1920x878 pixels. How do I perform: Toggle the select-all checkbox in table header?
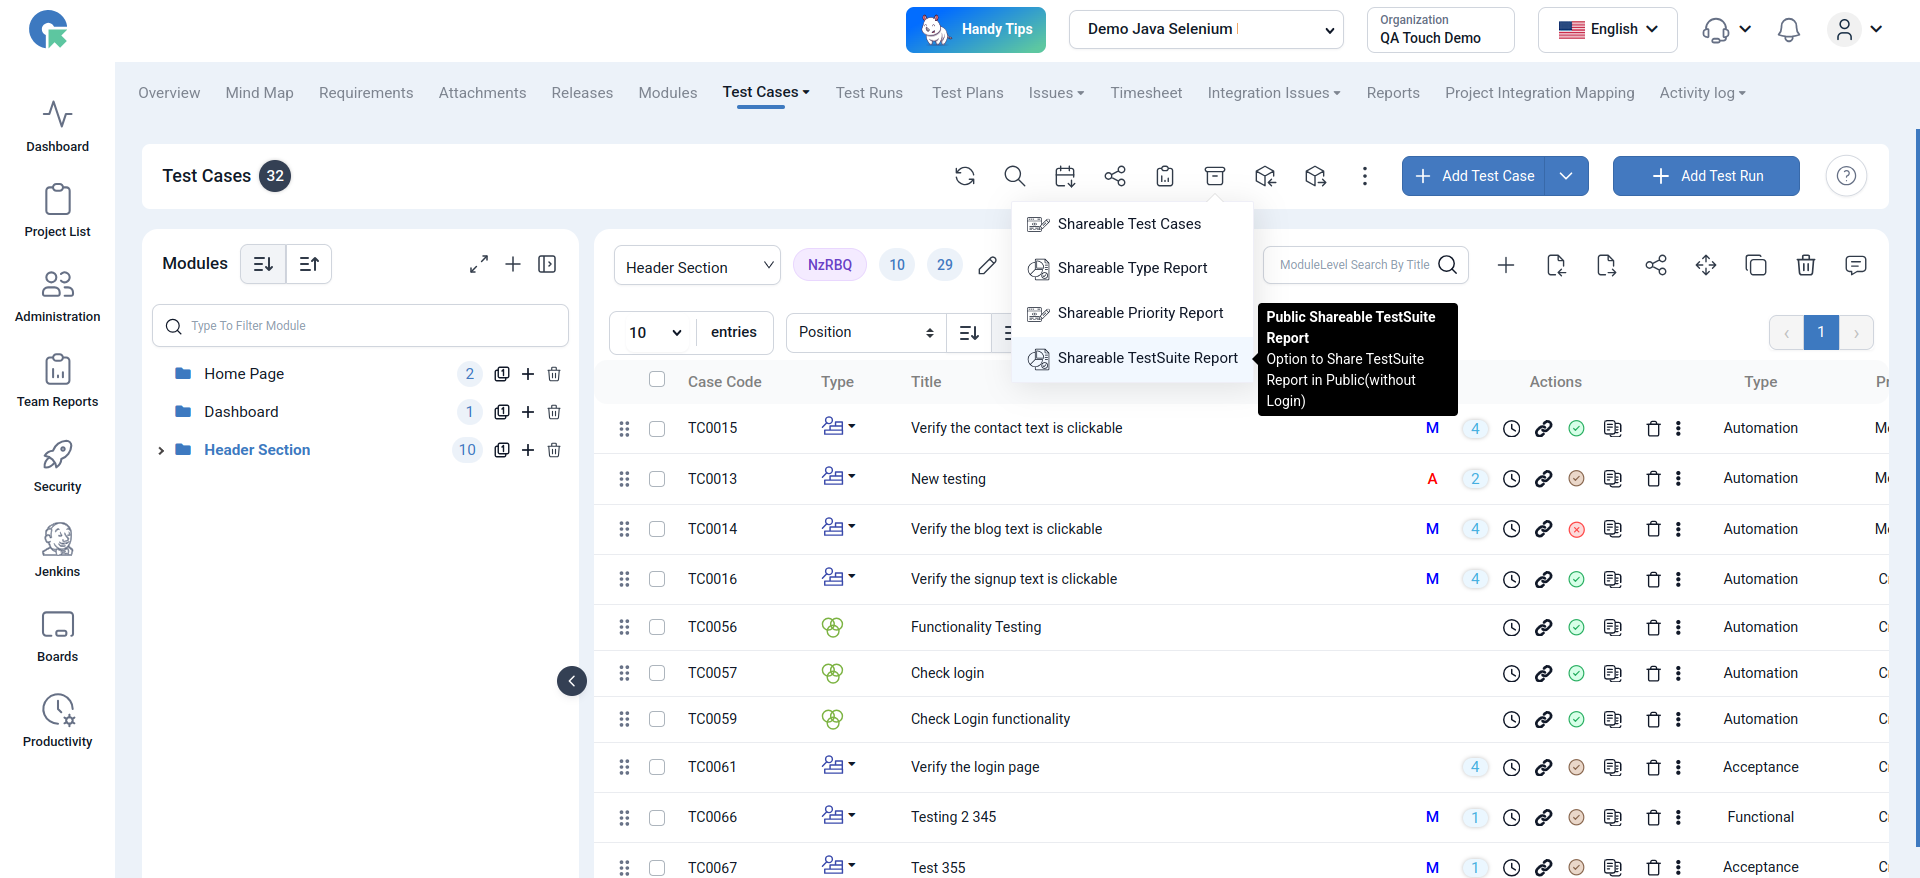[657, 380]
